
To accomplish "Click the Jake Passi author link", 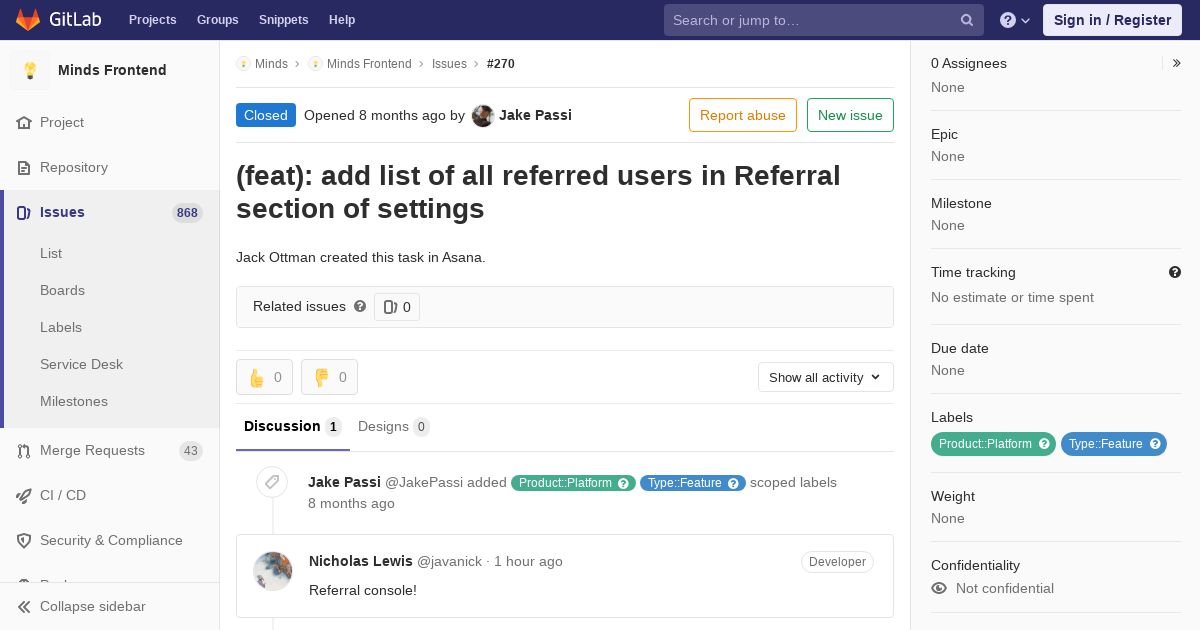I will tap(535, 115).
